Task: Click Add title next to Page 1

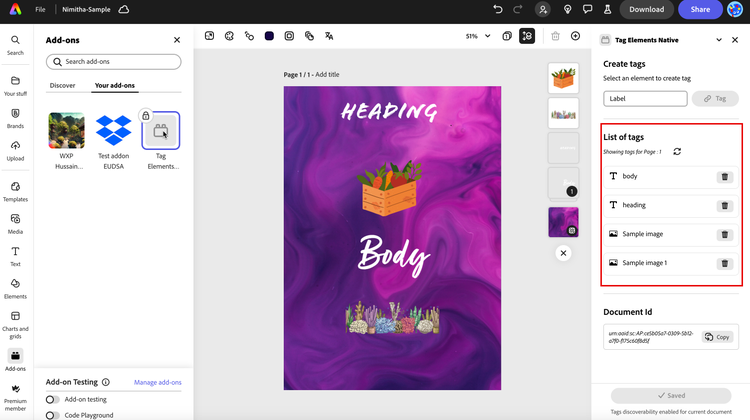Action: coord(327,75)
